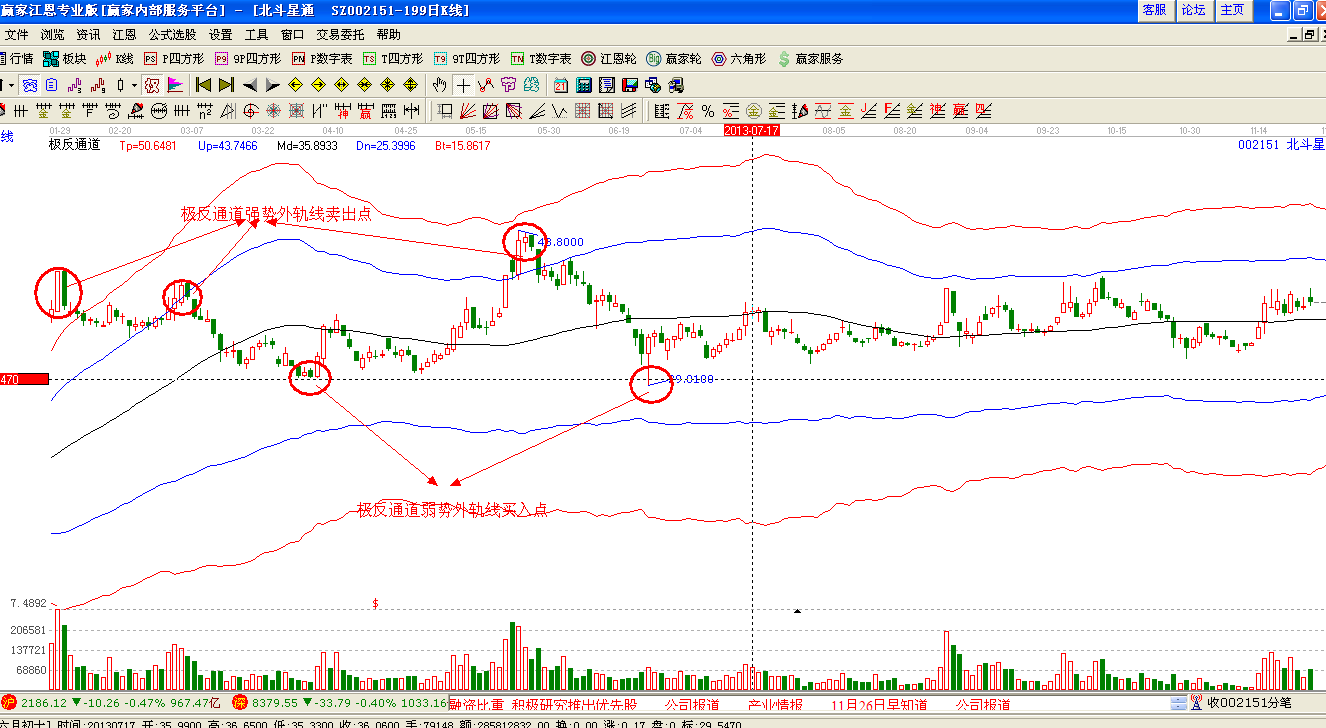This screenshot has height=728, width=1326.
Task: Expand the candlestick type dropdown arrow
Action: (x=134, y=85)
